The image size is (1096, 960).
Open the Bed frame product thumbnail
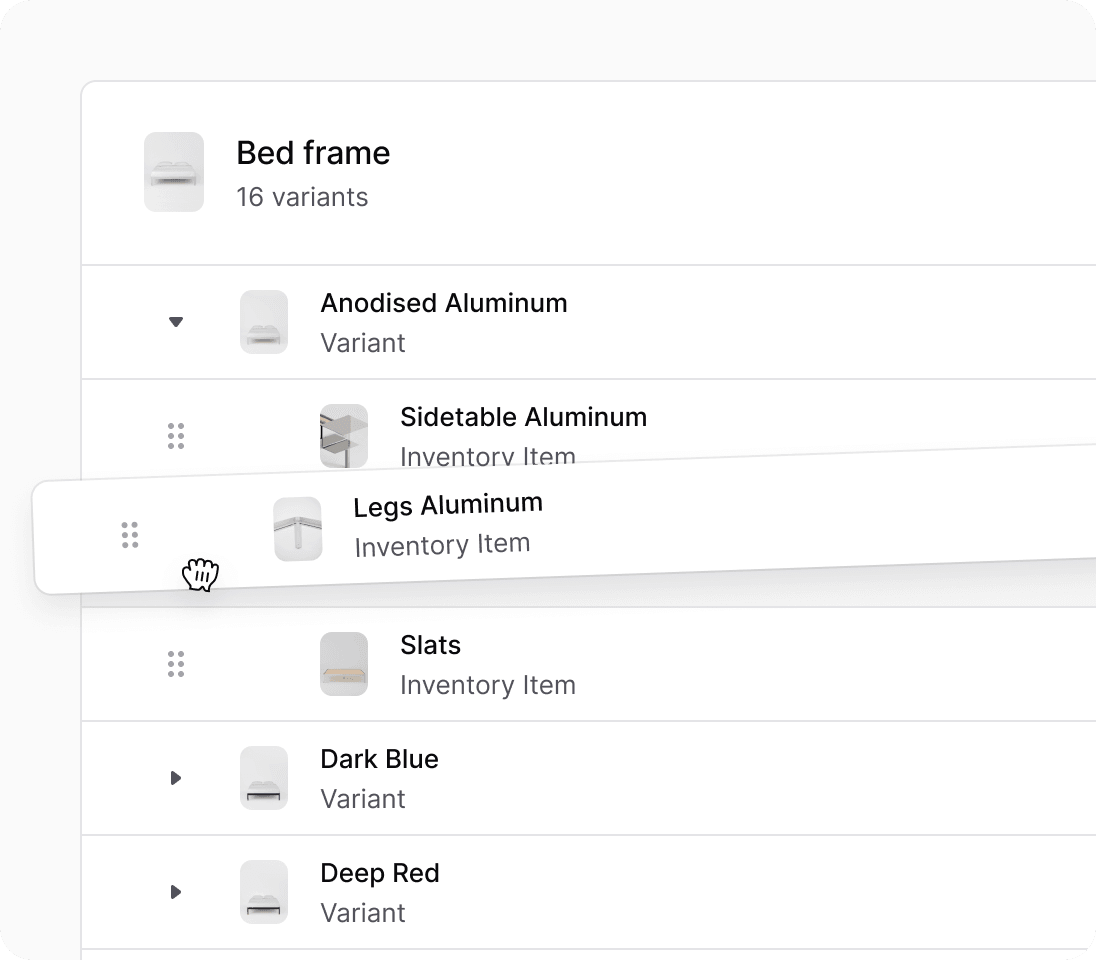click(174, 172)
